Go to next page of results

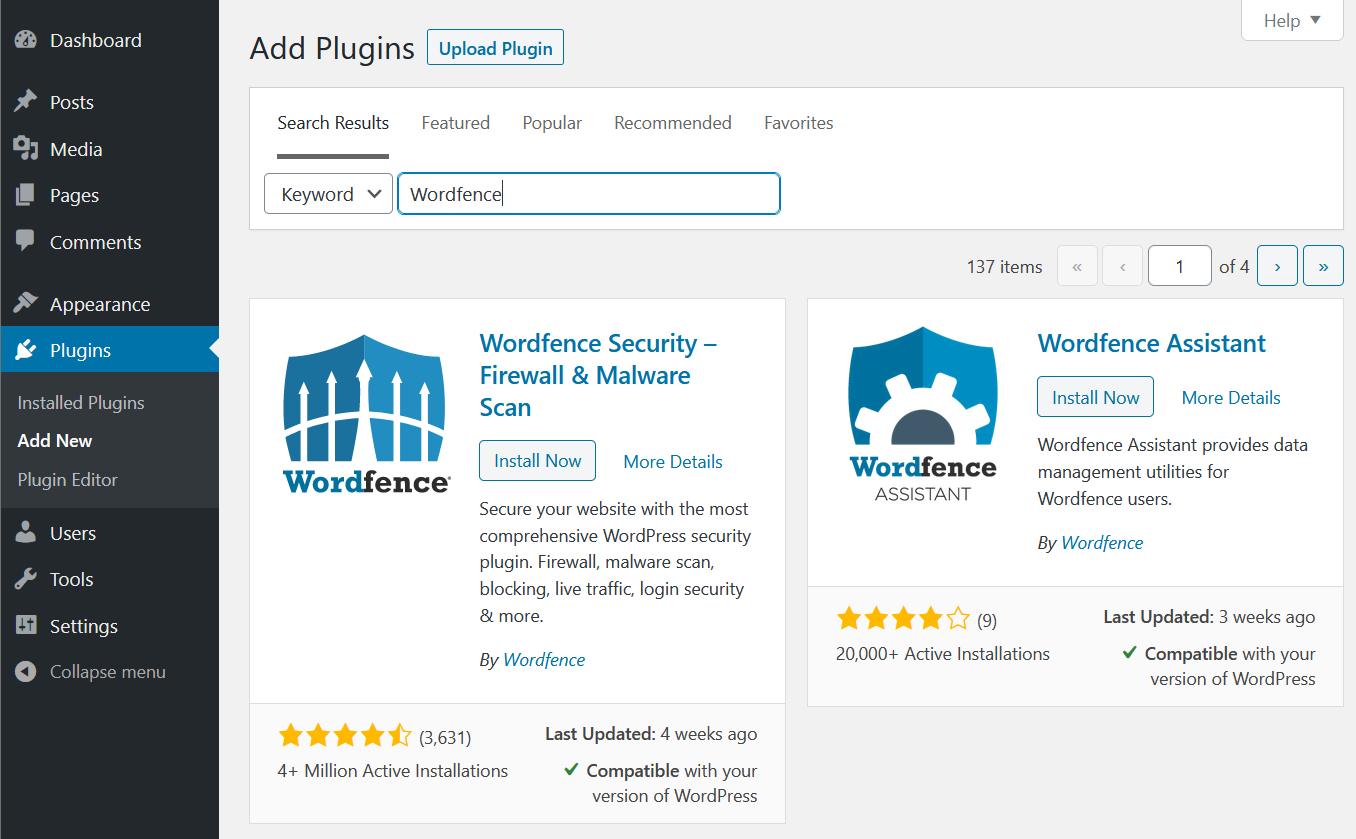point(1277,266)
